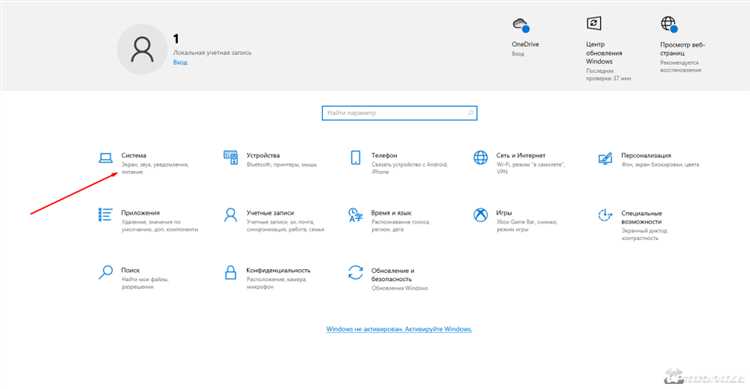Click the user account avatar
Screen dimensions: 750x389
coord(143,49)
